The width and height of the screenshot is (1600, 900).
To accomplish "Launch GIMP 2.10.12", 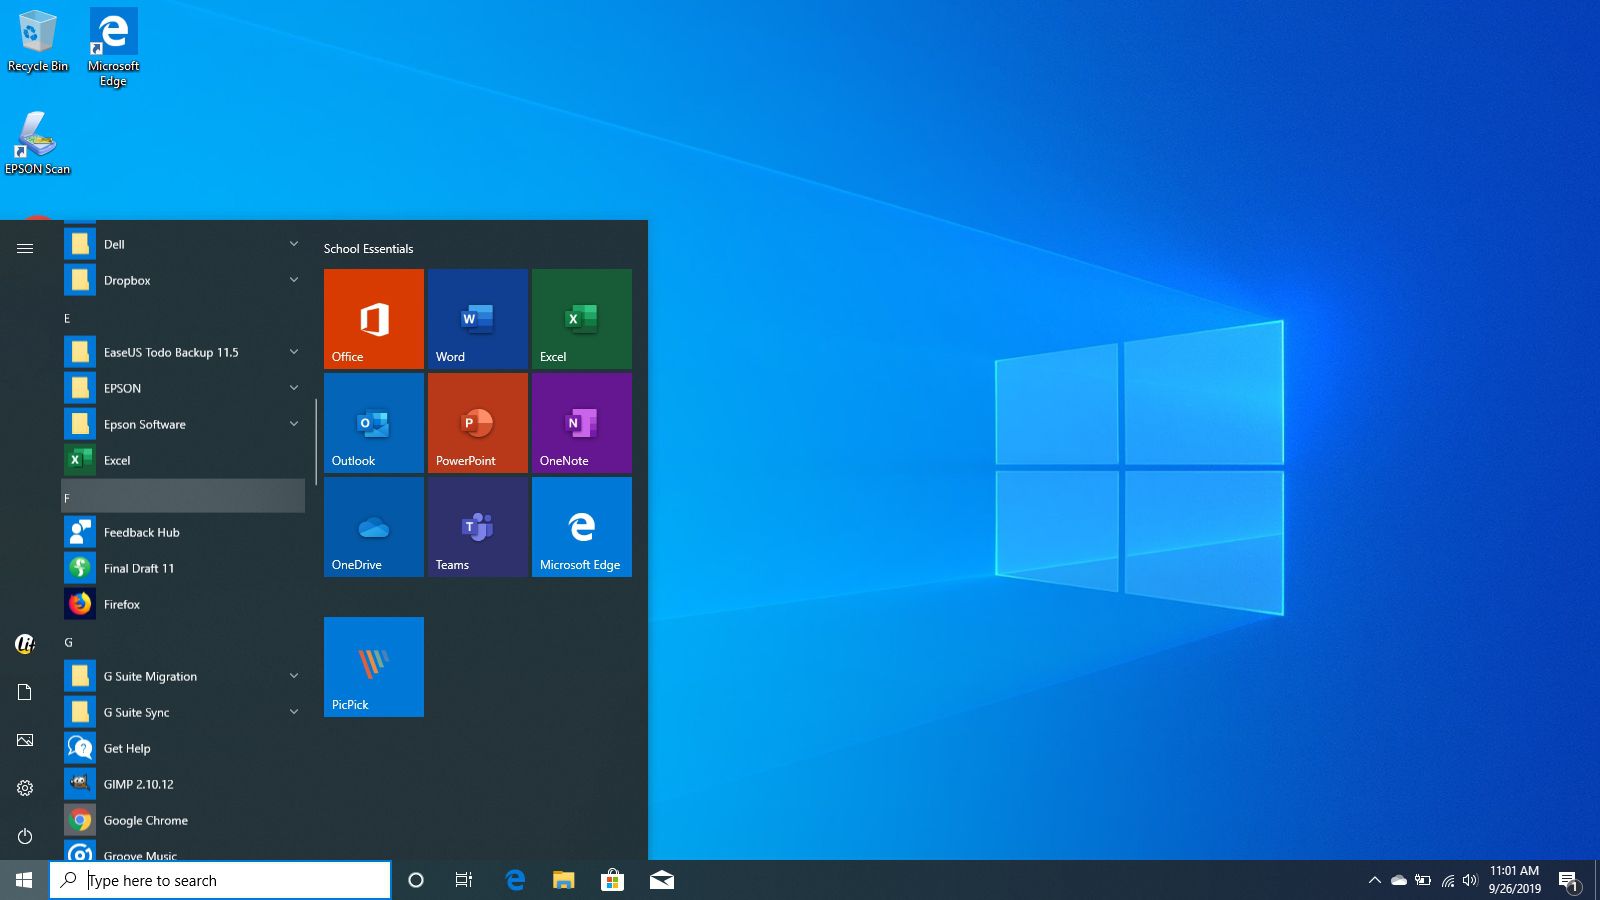I will point(183,784).
